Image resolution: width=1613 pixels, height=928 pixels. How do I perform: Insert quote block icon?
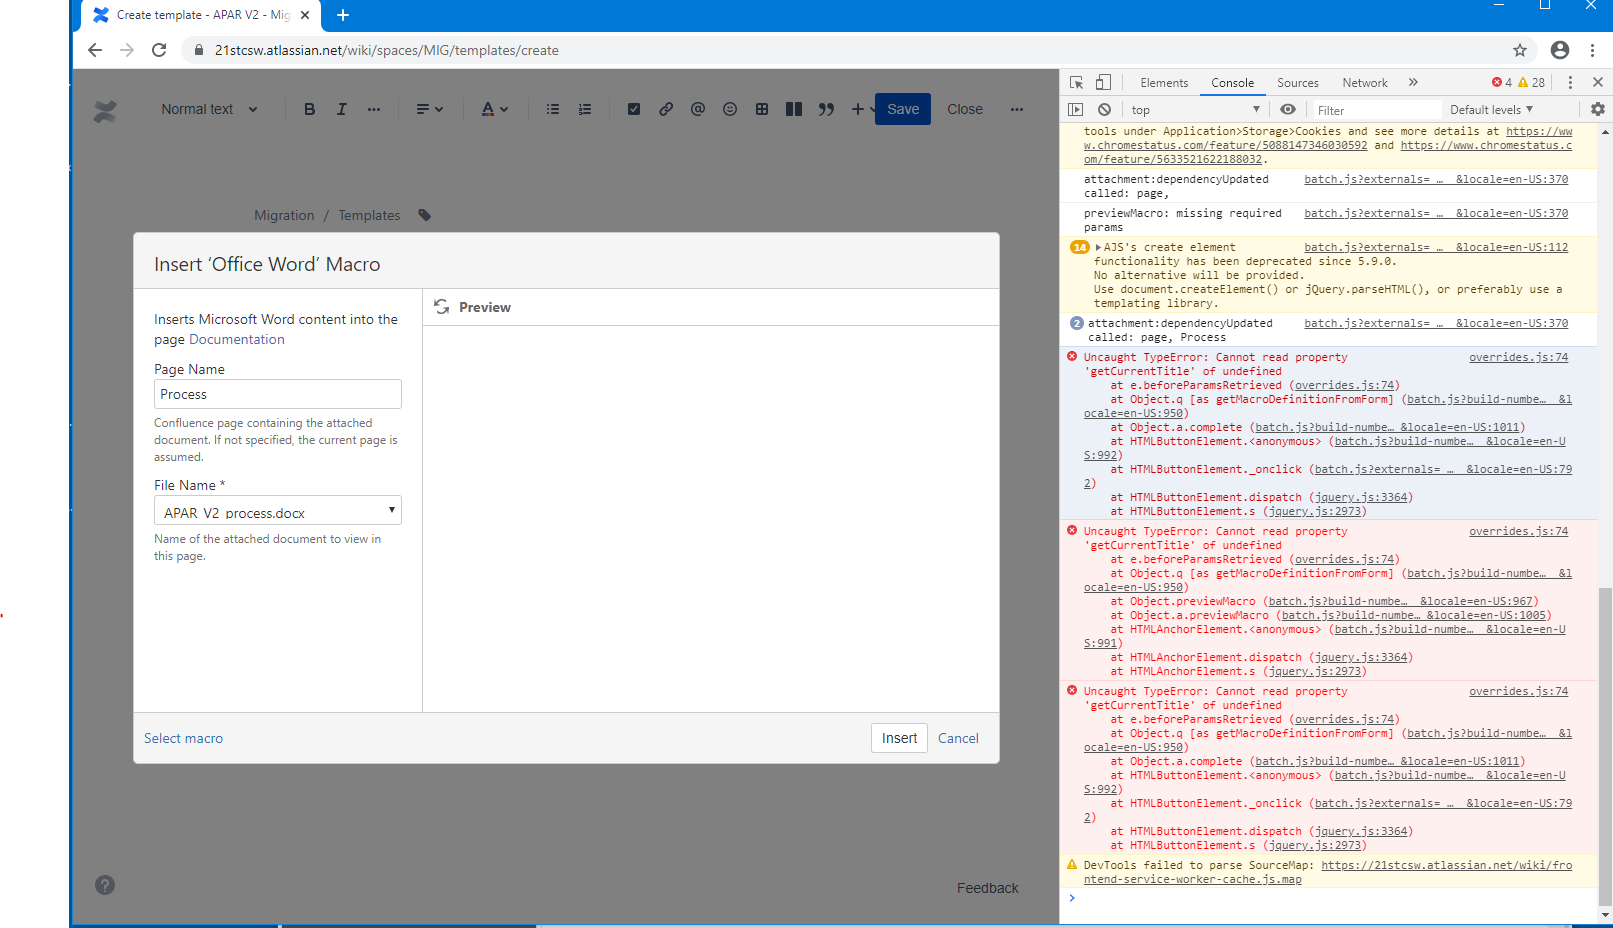[x=826, y=109]
